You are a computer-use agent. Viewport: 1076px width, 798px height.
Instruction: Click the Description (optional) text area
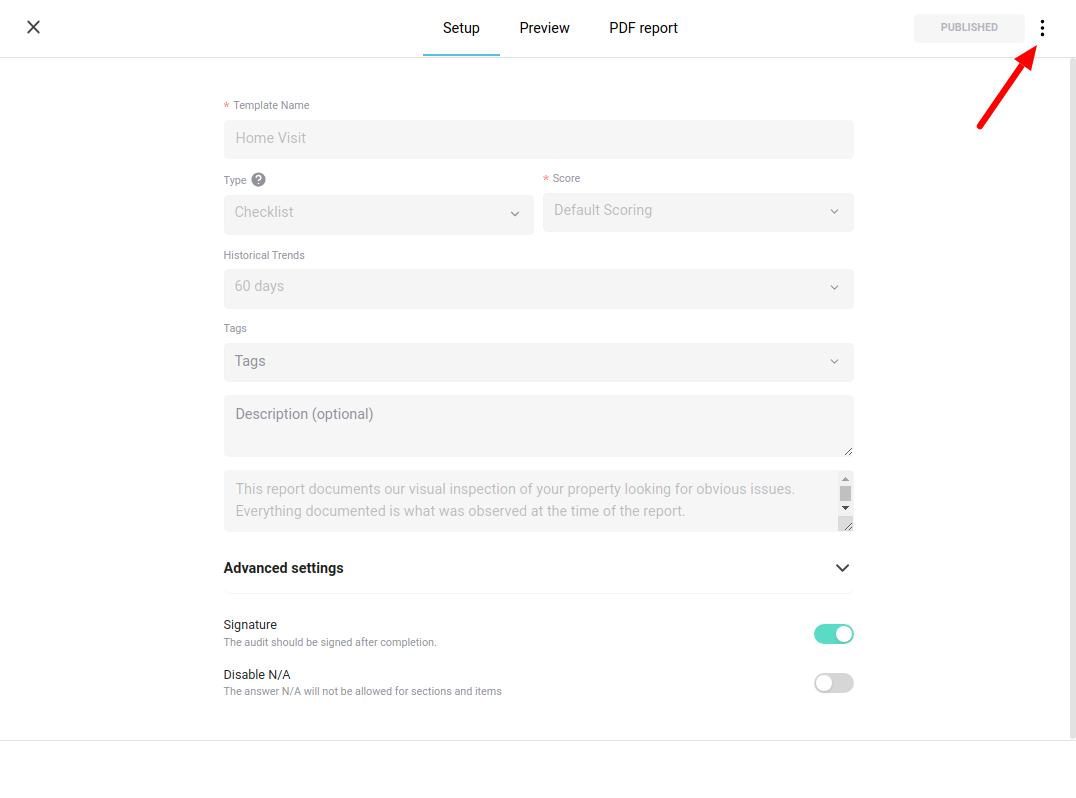coord(538,425)
